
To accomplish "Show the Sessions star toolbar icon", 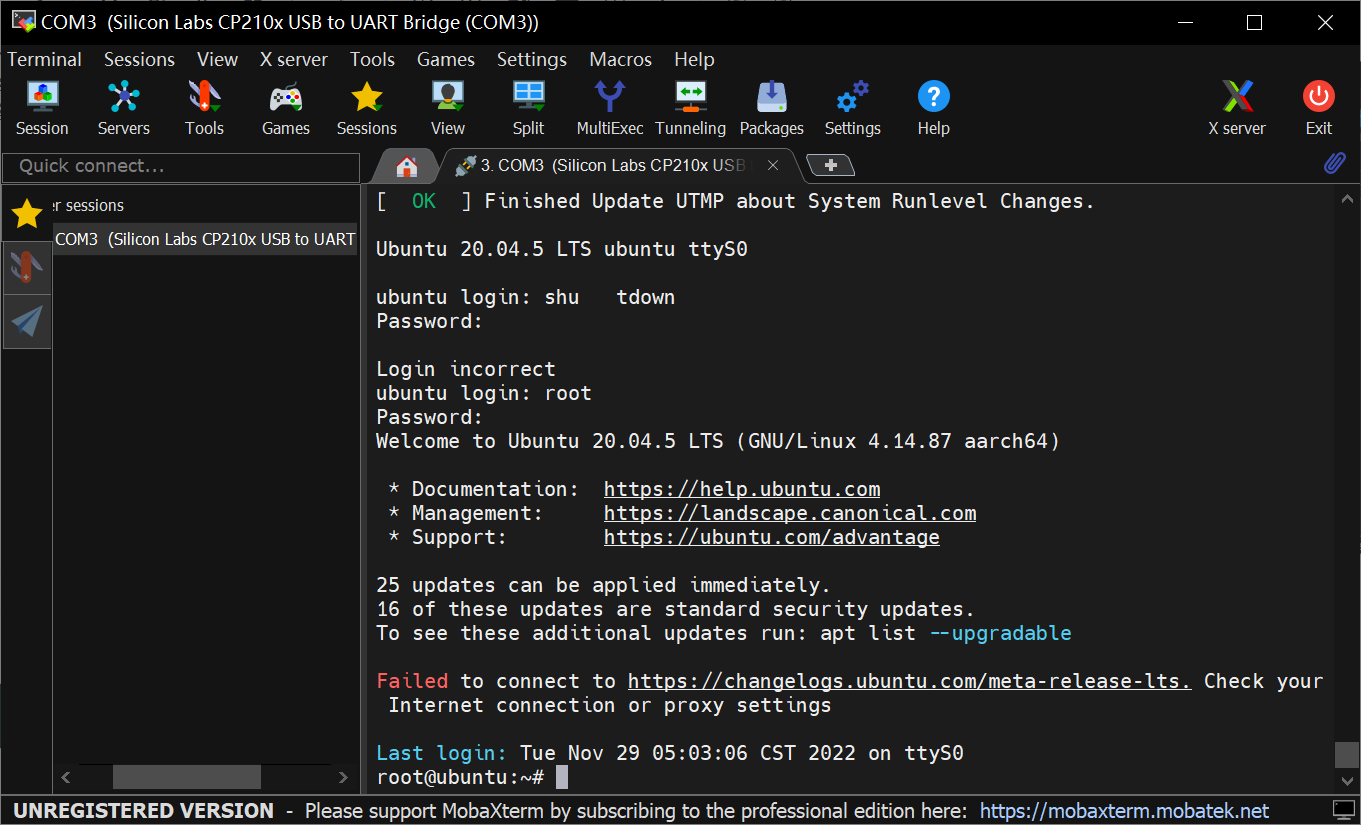I will 367,108.
